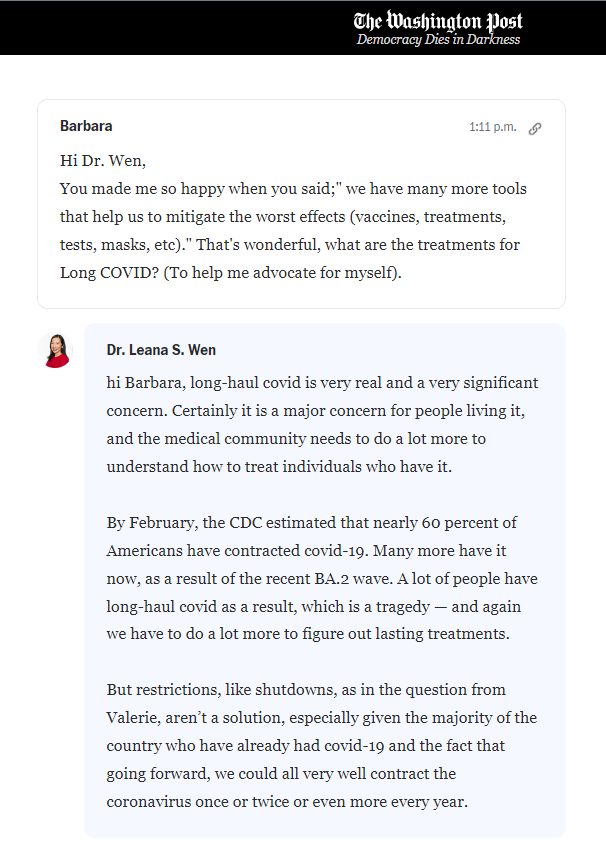Click the "coronavirus once or twice" closing line

[x=300, y=802]
